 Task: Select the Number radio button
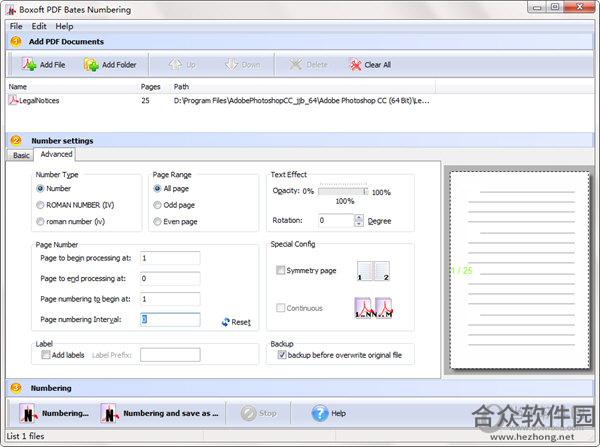40,188
